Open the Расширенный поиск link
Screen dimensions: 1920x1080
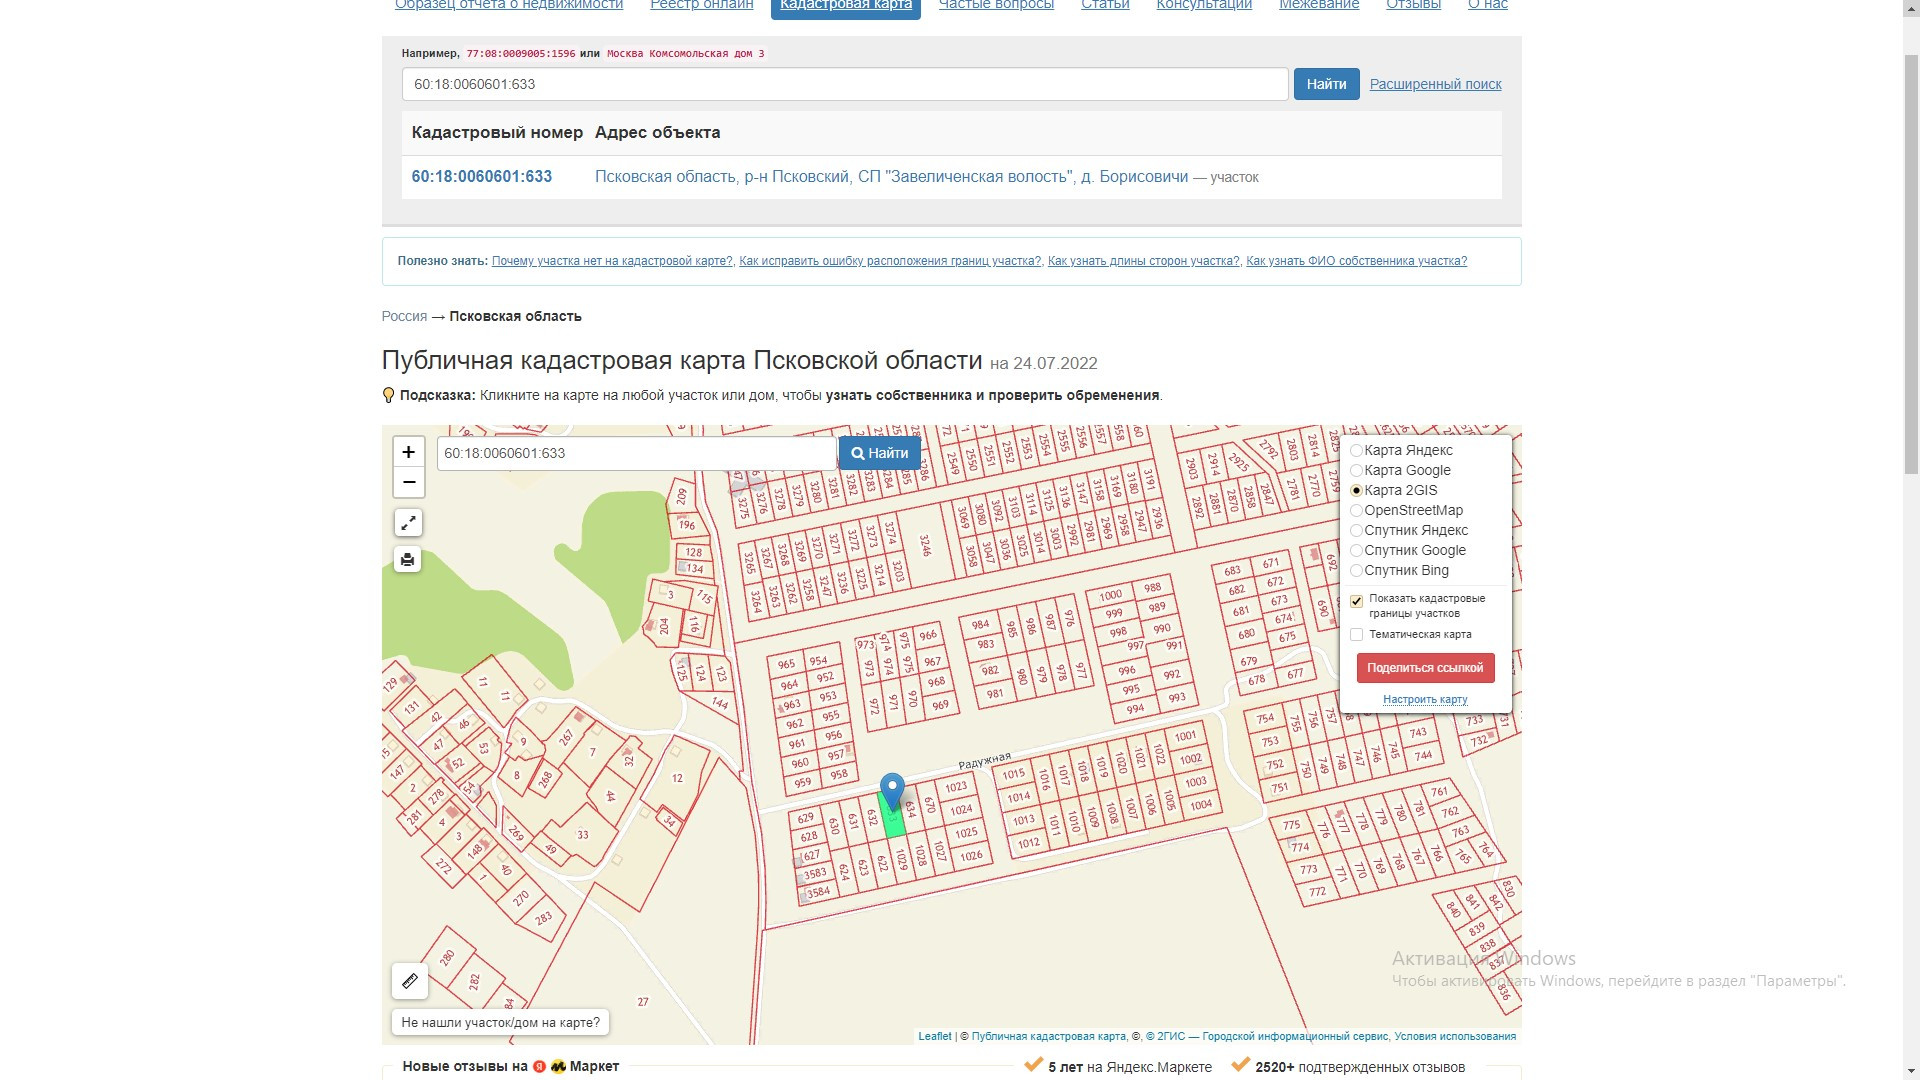(x=1435, y=85)
